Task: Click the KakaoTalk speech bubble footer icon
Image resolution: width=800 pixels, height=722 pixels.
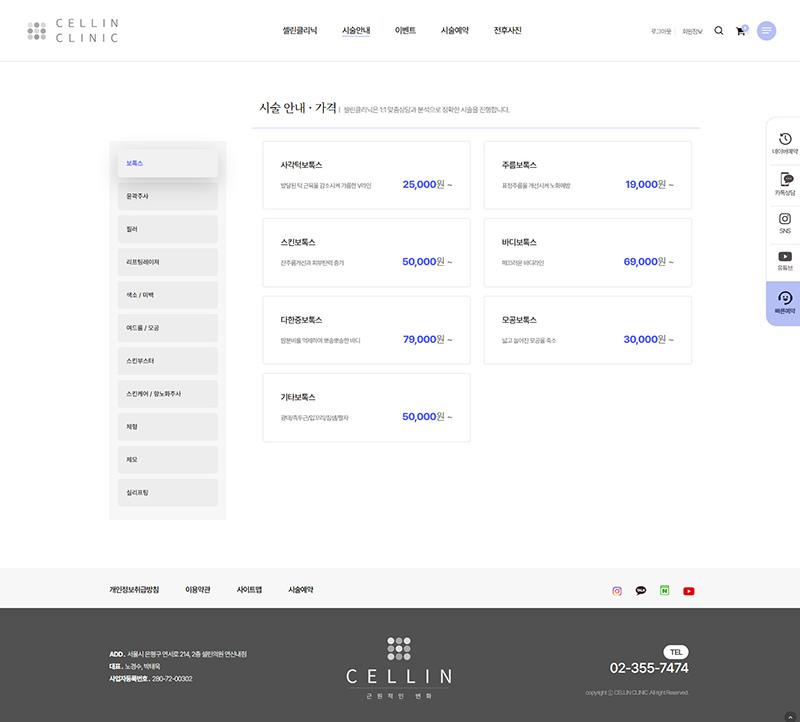Action: (x=641, y=590)
